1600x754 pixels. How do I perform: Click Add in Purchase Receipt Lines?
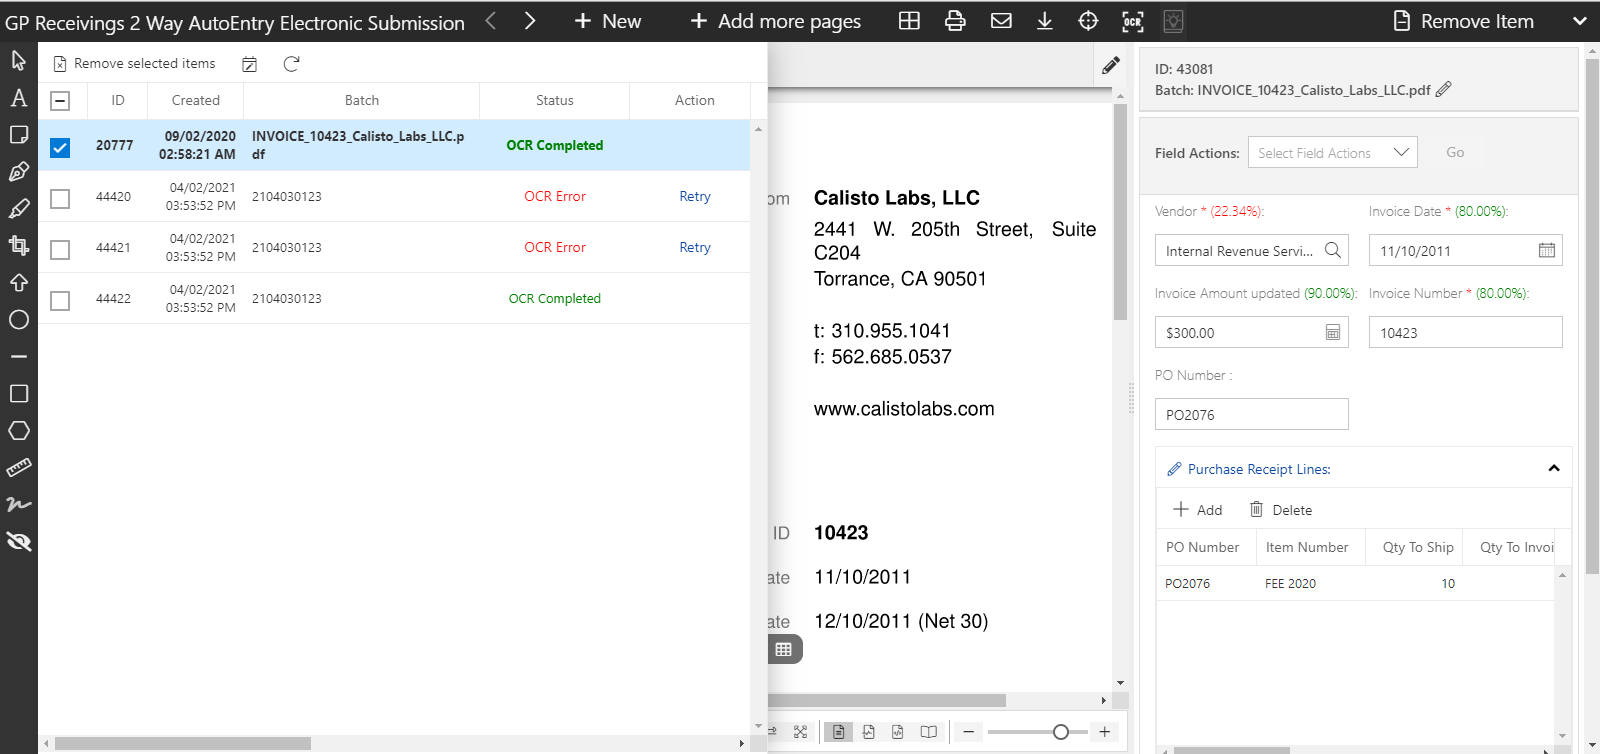(x=1198, y=510)
